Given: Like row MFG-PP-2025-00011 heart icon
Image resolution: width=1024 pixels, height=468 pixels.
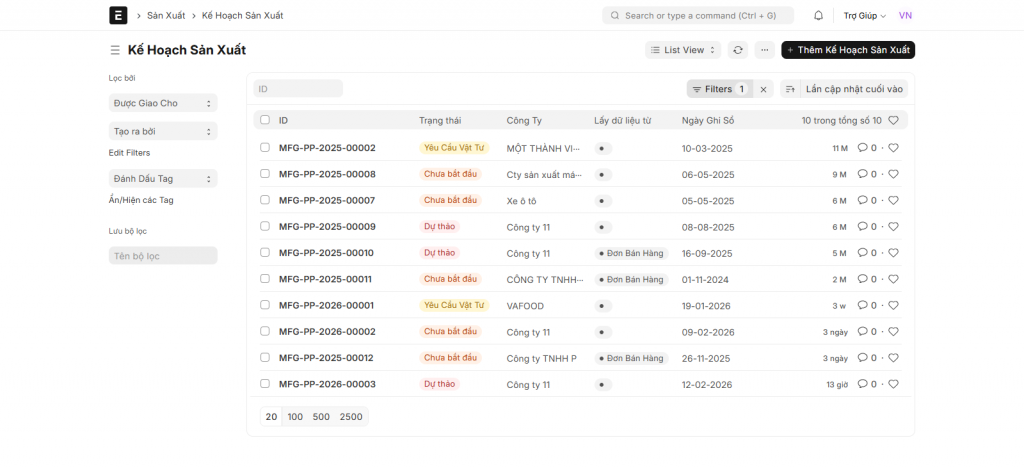Looking at the screenshot, I should pos(893,279).
